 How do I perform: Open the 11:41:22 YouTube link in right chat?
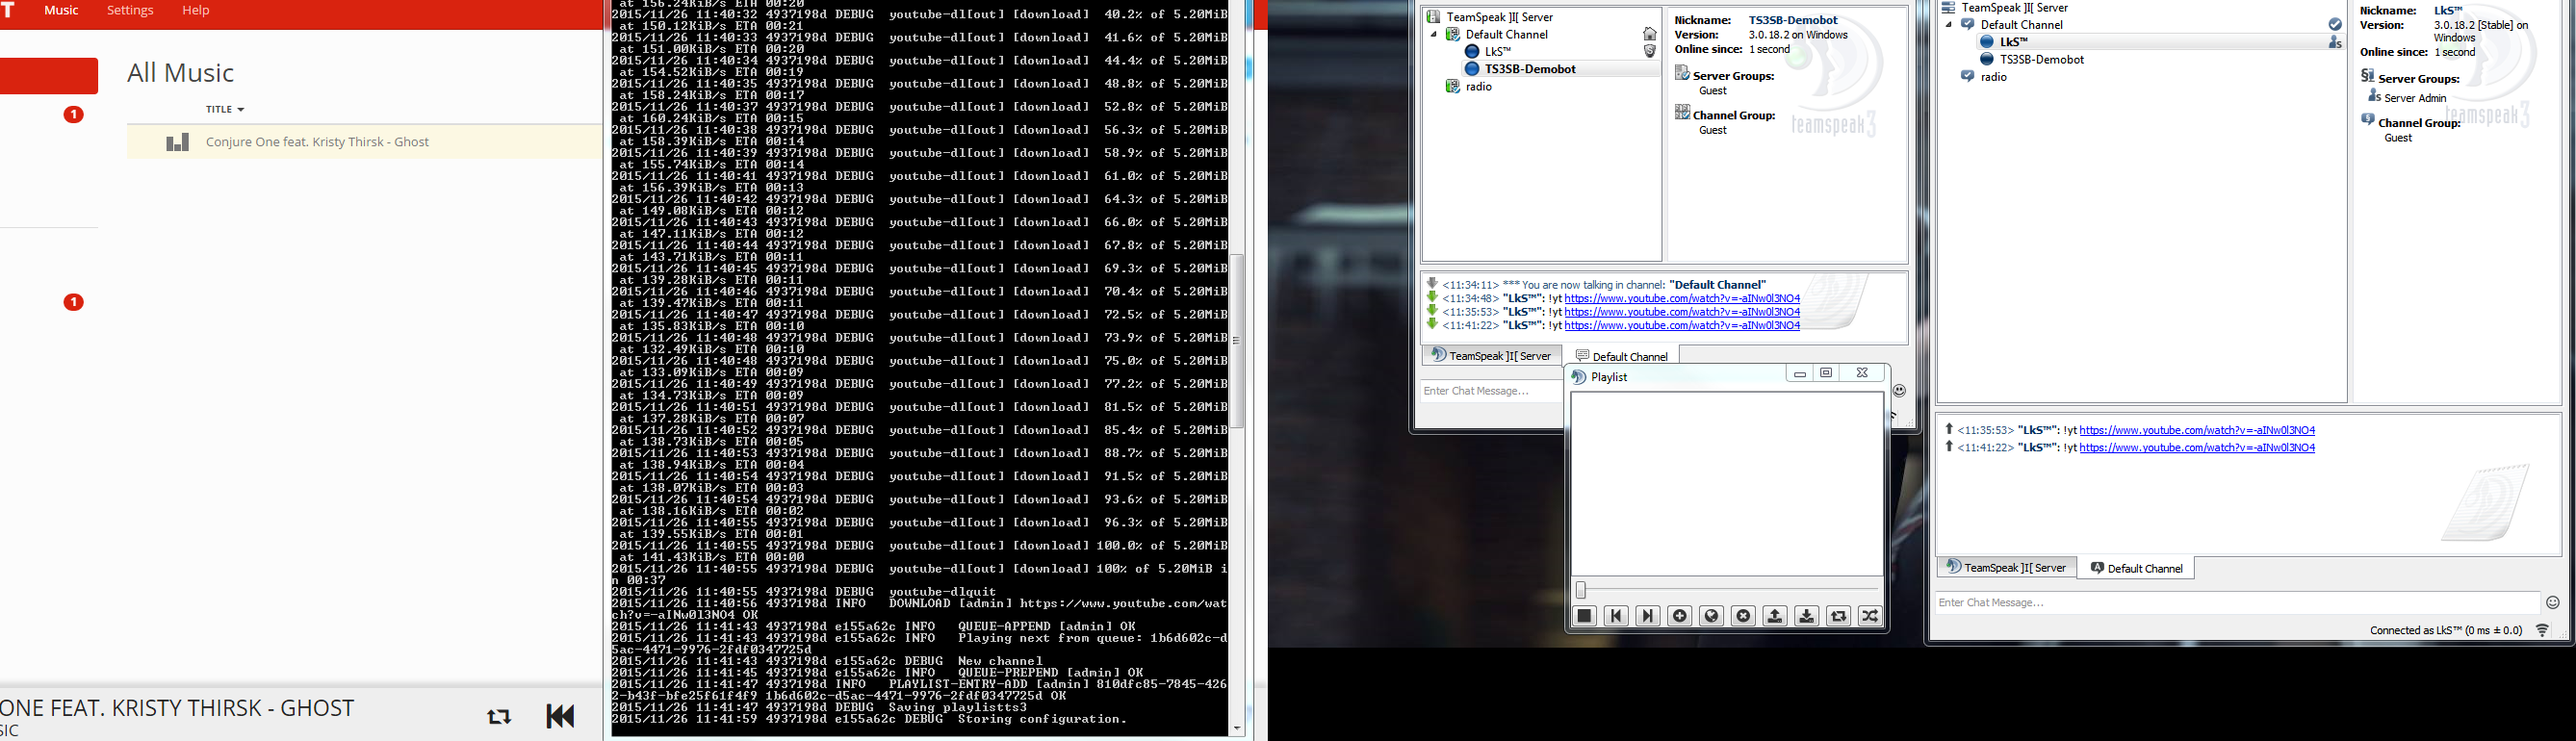tap(2197, 448)
